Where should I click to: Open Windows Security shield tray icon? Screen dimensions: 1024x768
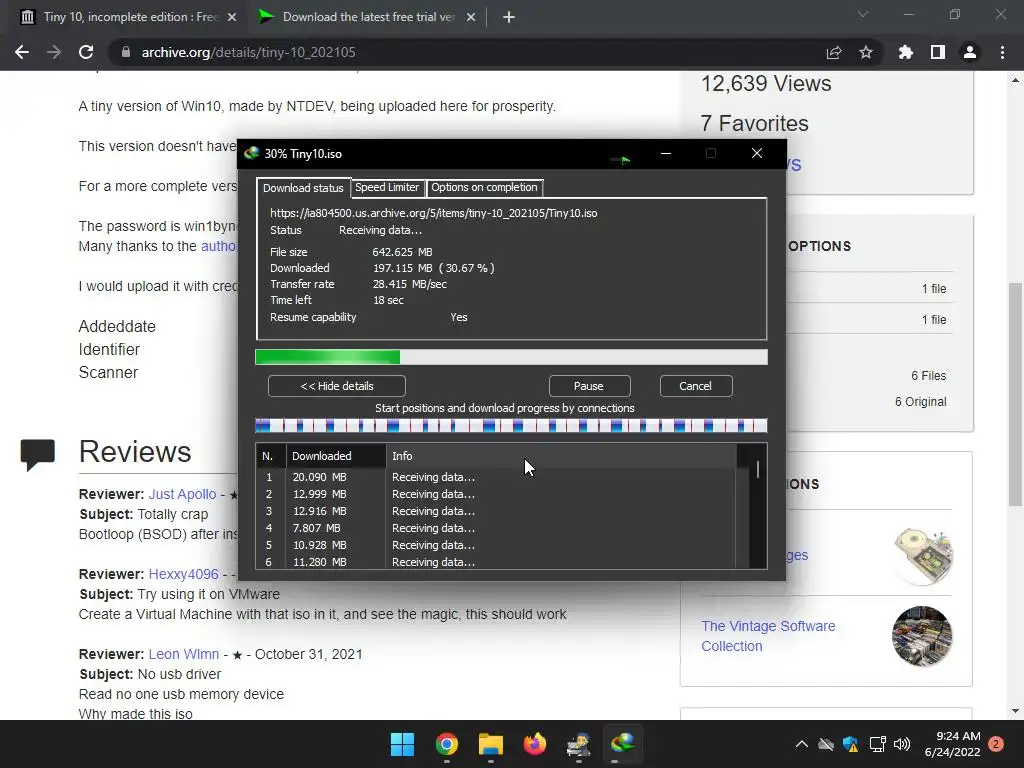(850, 744)
